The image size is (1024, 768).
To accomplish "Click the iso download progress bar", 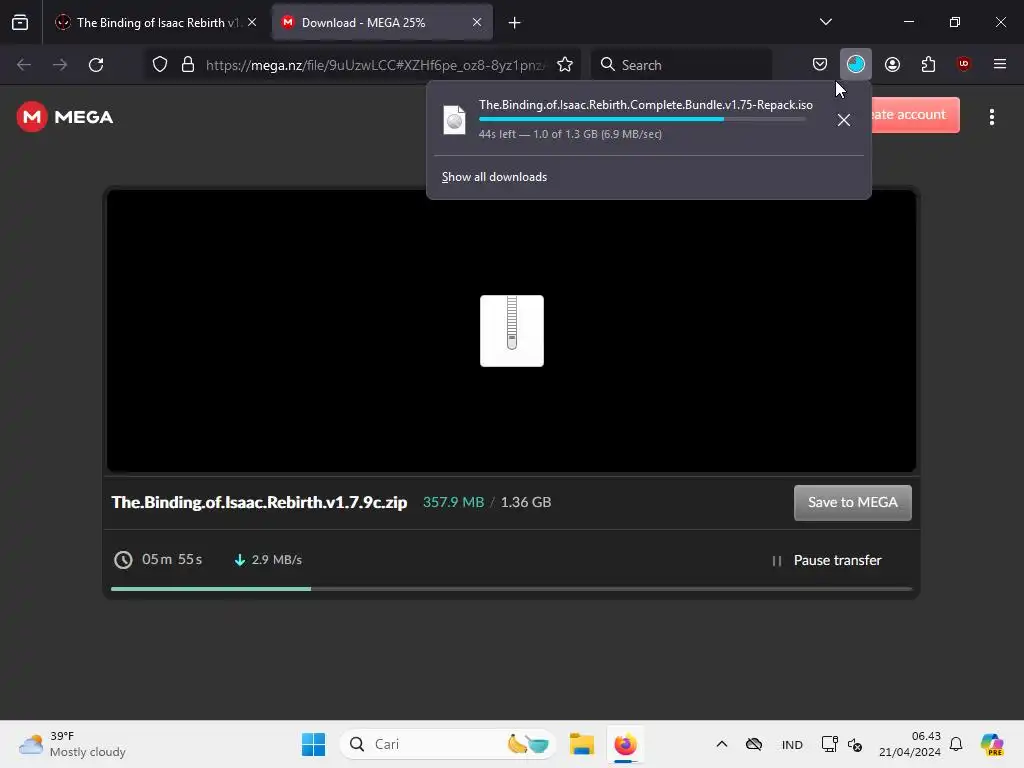I will pyautogui.click(x=642, y=119).
